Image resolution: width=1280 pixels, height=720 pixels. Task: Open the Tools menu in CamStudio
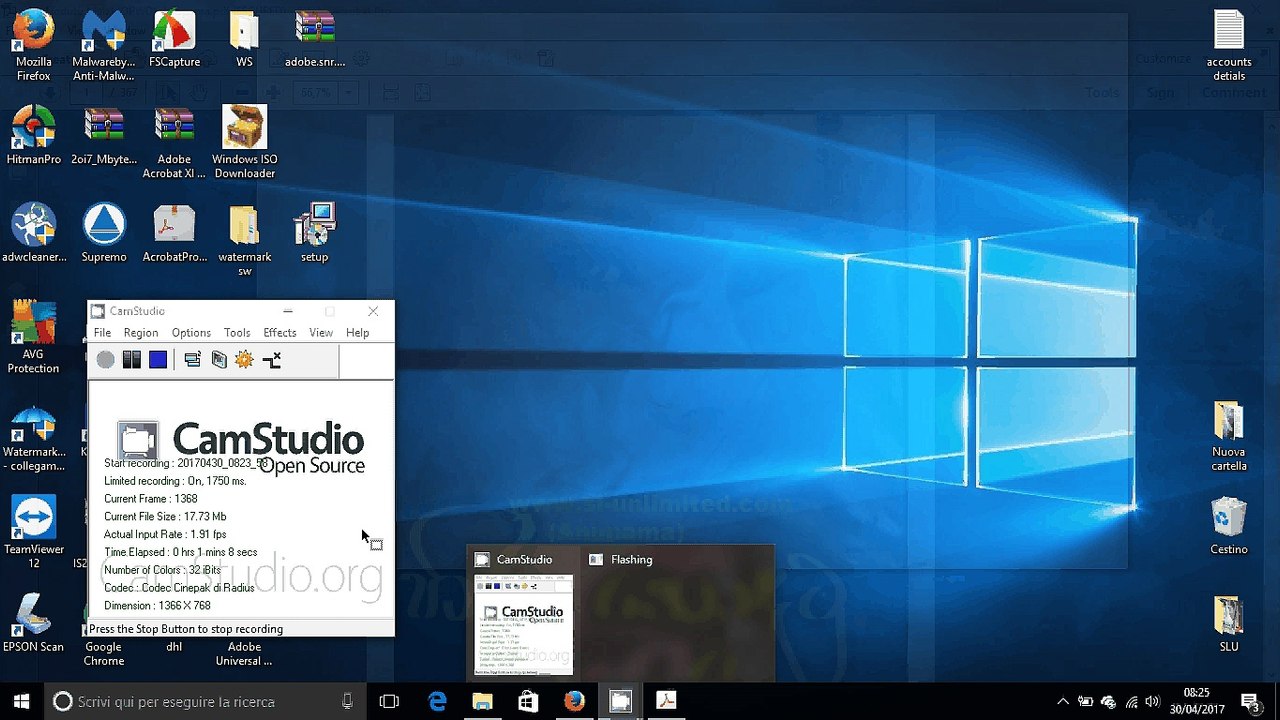pyautogui.click(x=237, y=333)
